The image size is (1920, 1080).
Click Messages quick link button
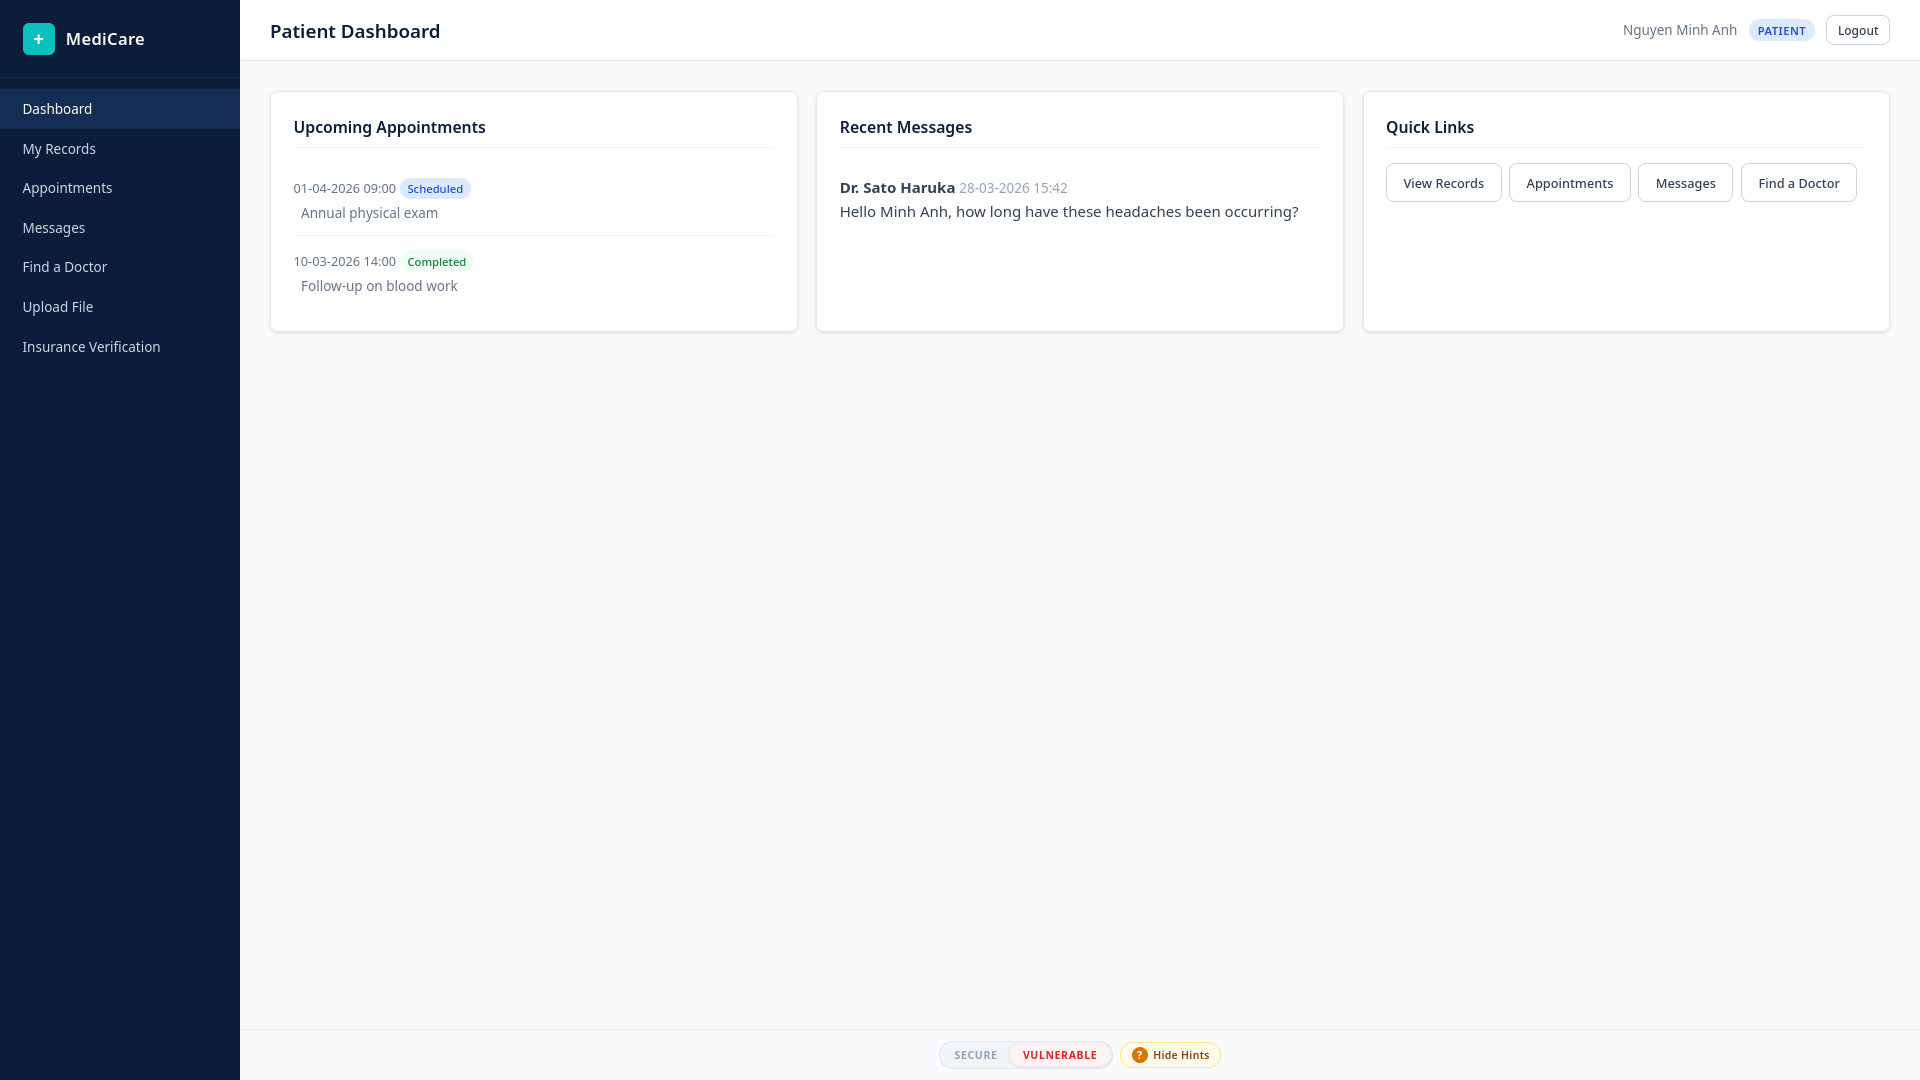click(1685, 183)
